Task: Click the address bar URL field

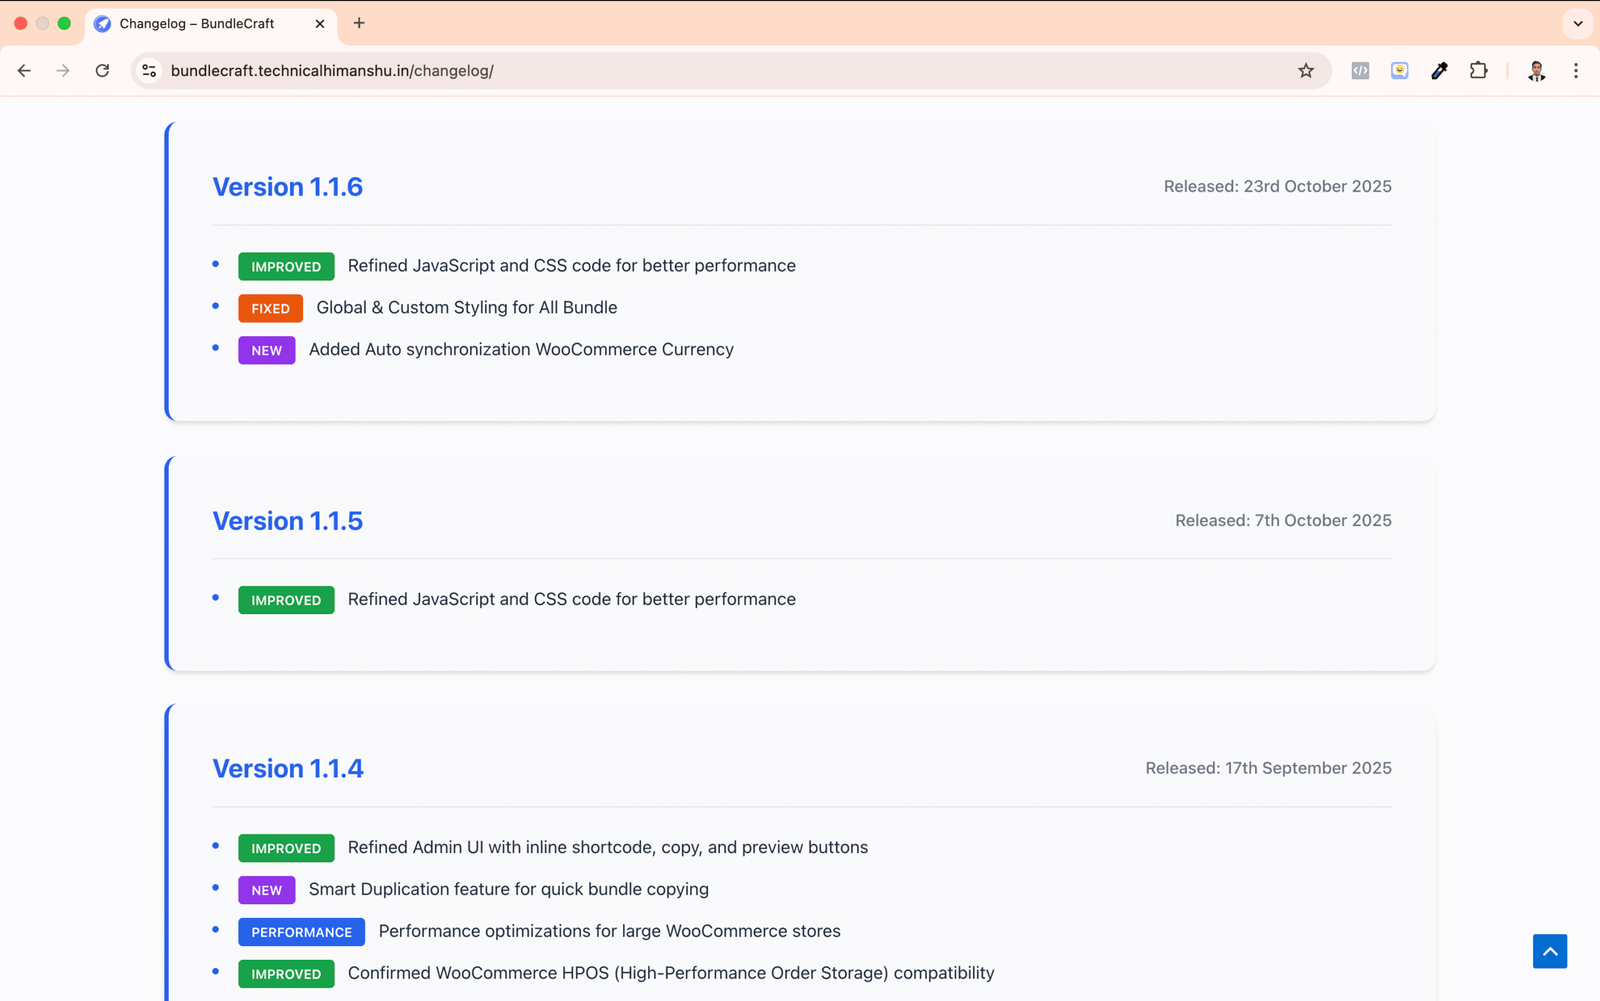Action: tap(700, 71)
